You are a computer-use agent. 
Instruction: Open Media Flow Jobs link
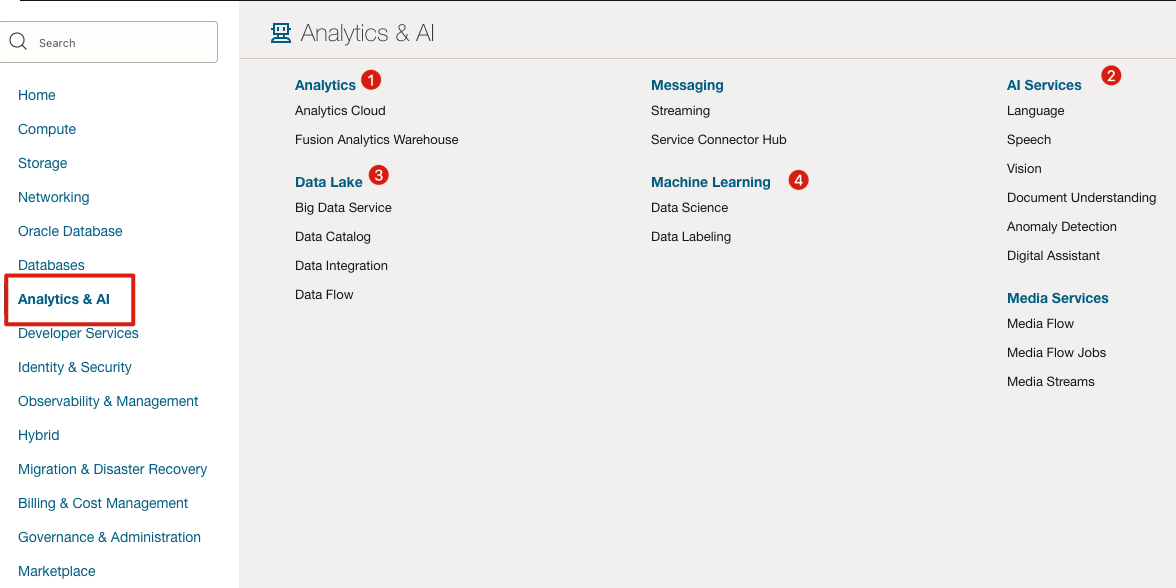point(1056,353)
